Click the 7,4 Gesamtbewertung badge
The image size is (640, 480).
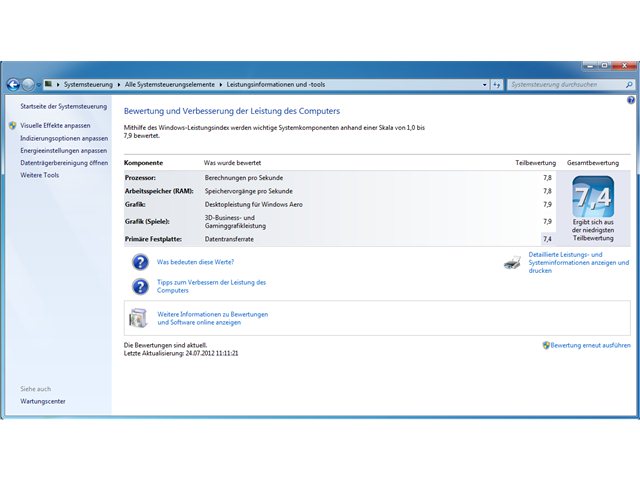(593, 197)
